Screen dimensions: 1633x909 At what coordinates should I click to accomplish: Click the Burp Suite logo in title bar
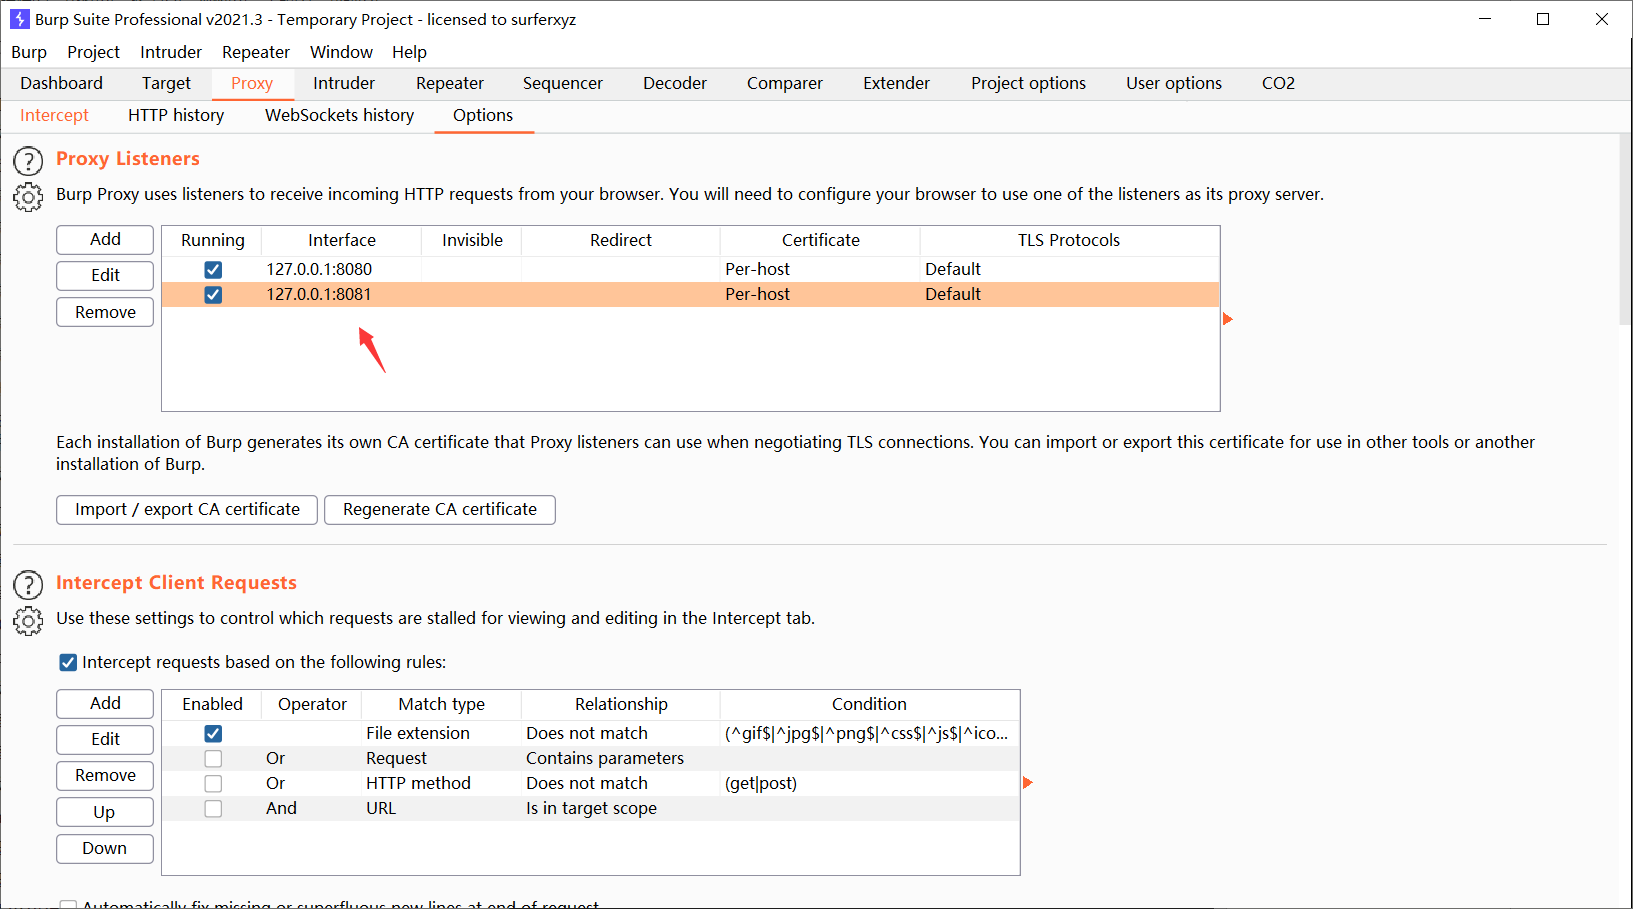pos(19,19)
